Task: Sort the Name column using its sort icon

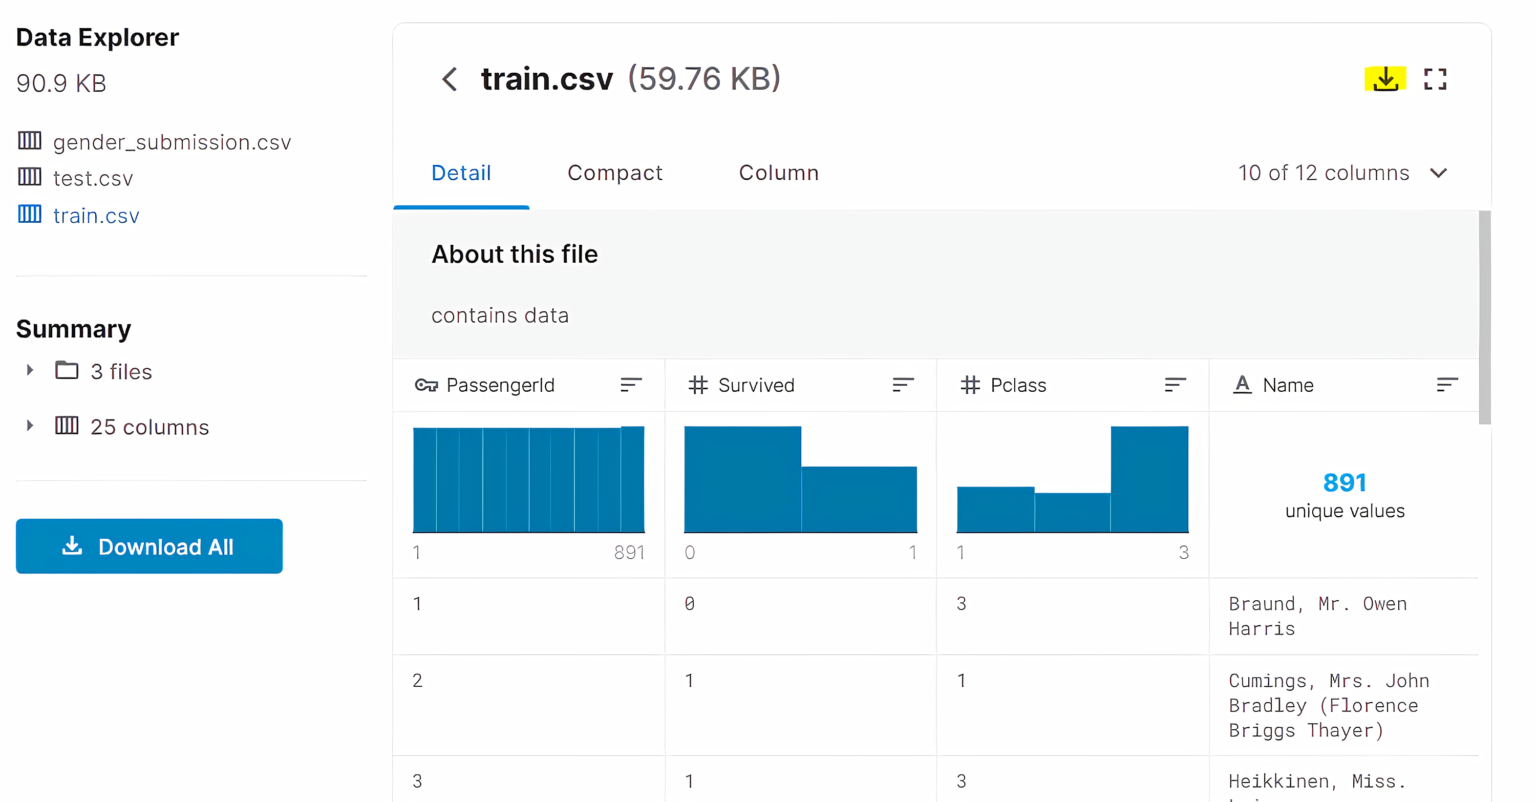Action: point(1447,384)
